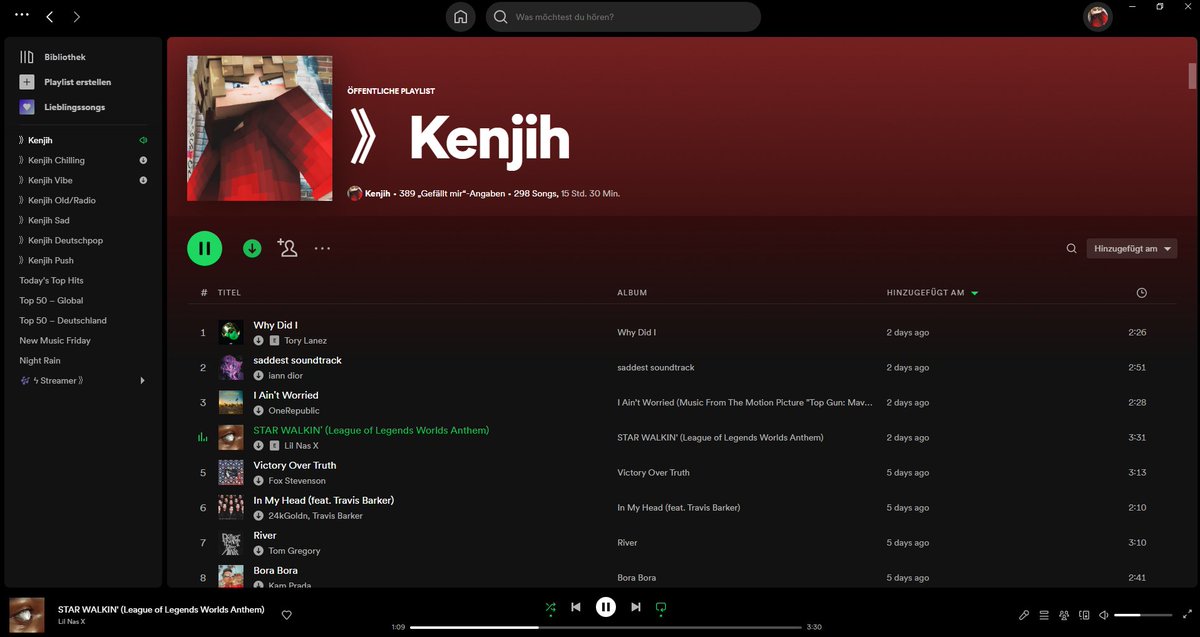Click 'saddest soundtrack' album link
This screenshot has height=637, width=1200.
coord(656,368)
